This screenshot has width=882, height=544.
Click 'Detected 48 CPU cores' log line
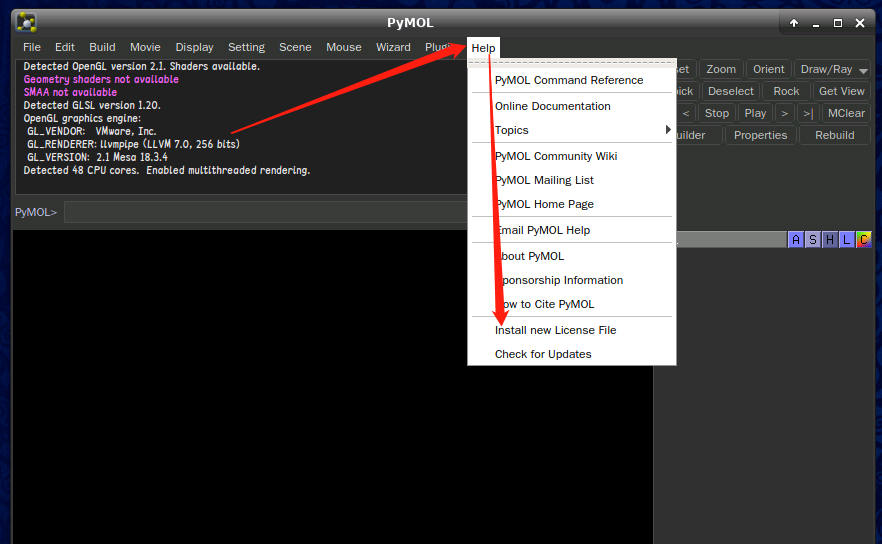point(167,170)
